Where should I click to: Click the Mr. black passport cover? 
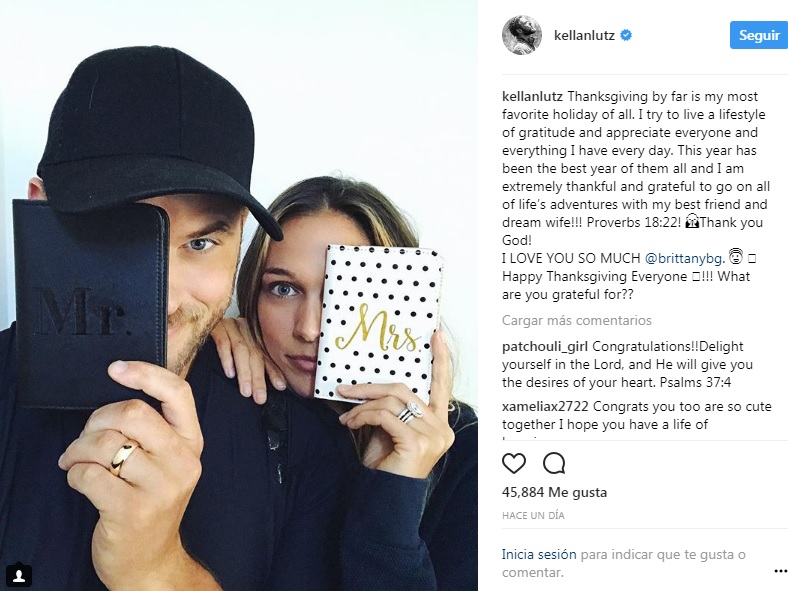click(x=89, y=305)
